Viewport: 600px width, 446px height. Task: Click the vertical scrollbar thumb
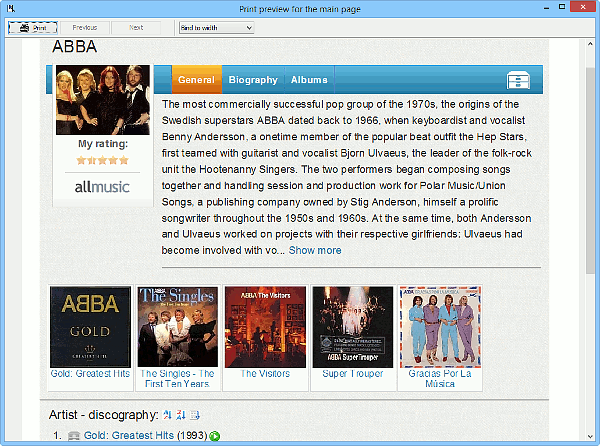point(590,170)
